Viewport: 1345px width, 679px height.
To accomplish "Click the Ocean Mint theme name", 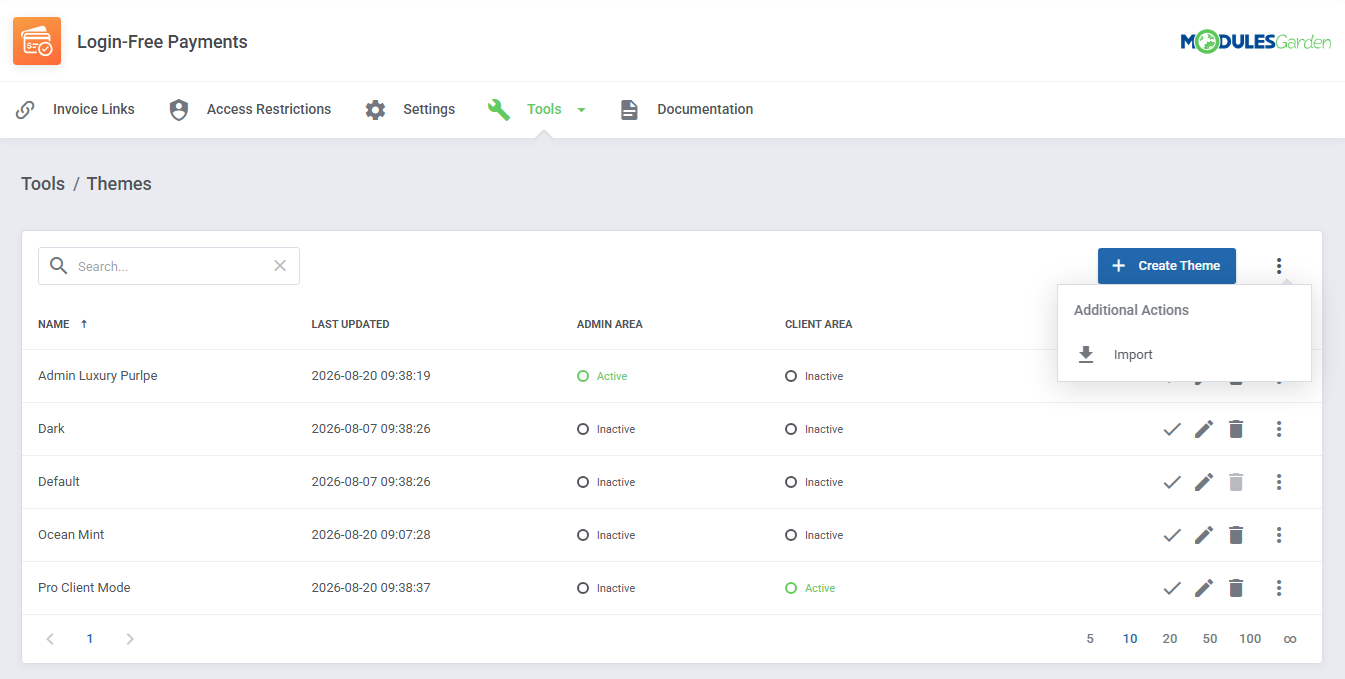I will (x=71, y=535).
